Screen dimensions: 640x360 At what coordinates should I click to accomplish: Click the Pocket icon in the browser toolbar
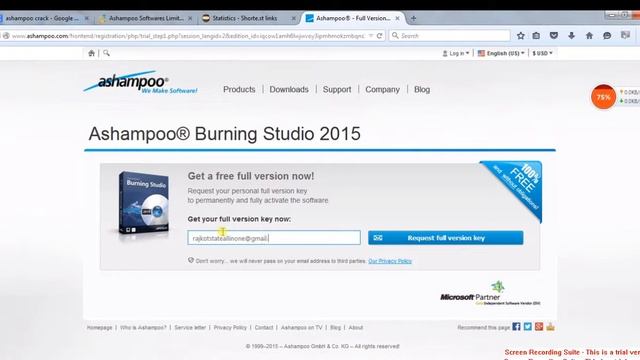tap(554, 36)
